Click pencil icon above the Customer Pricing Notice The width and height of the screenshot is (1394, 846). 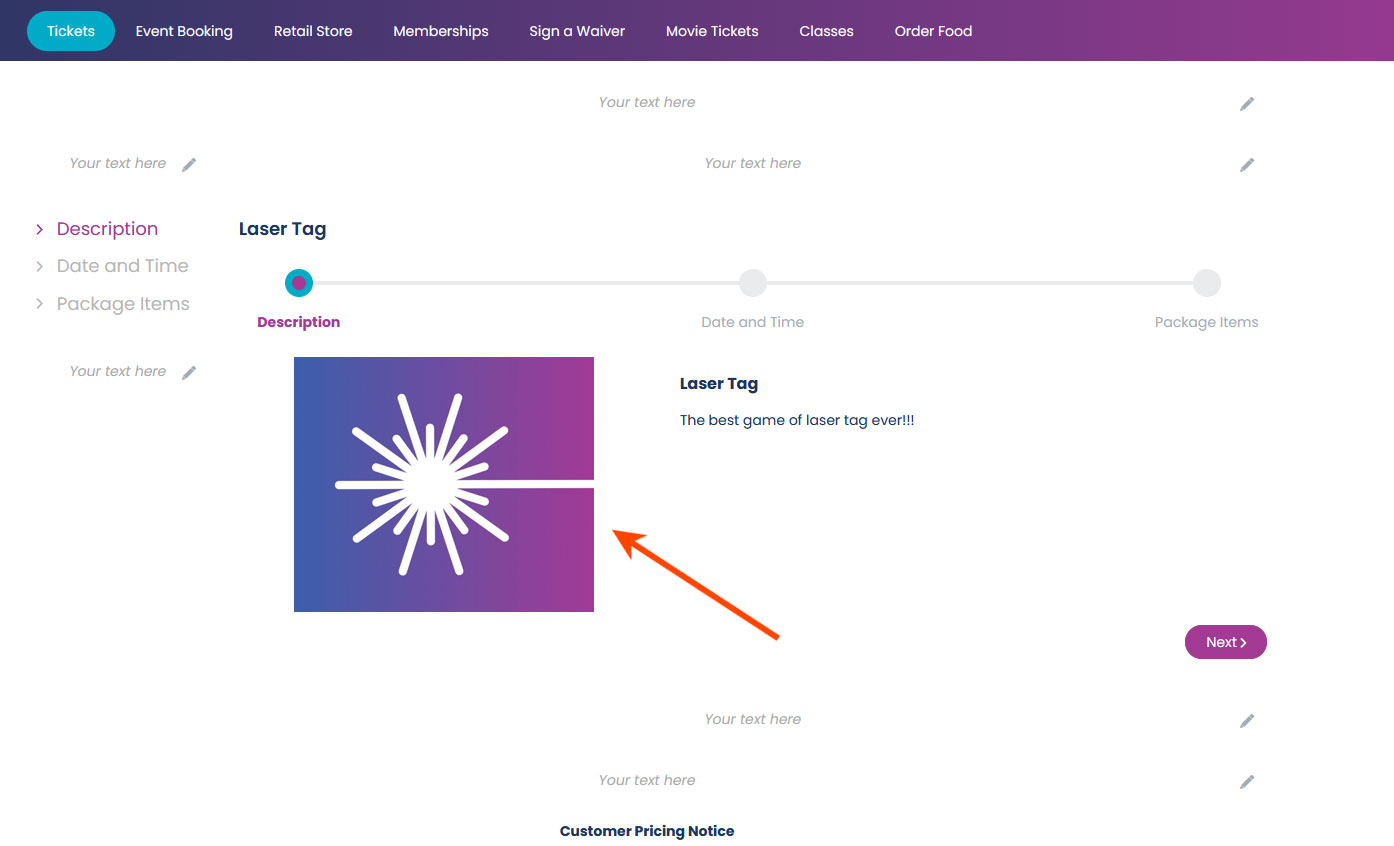[x=1247, y=781]
